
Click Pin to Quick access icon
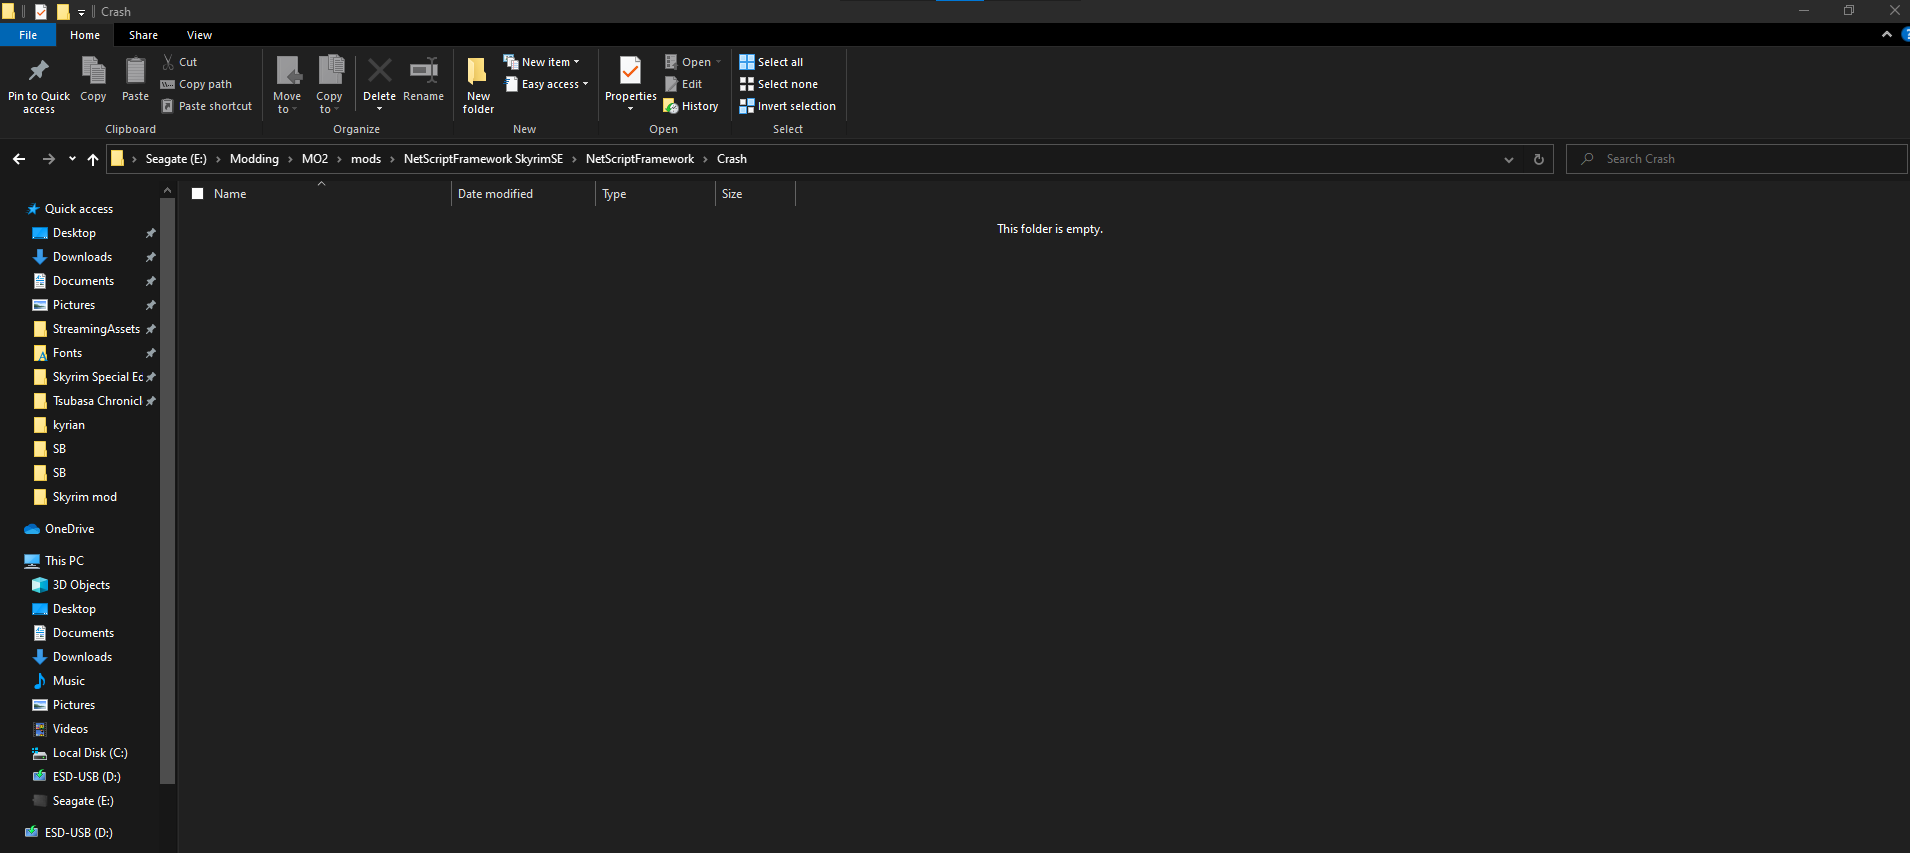click(x=39, y=70)
